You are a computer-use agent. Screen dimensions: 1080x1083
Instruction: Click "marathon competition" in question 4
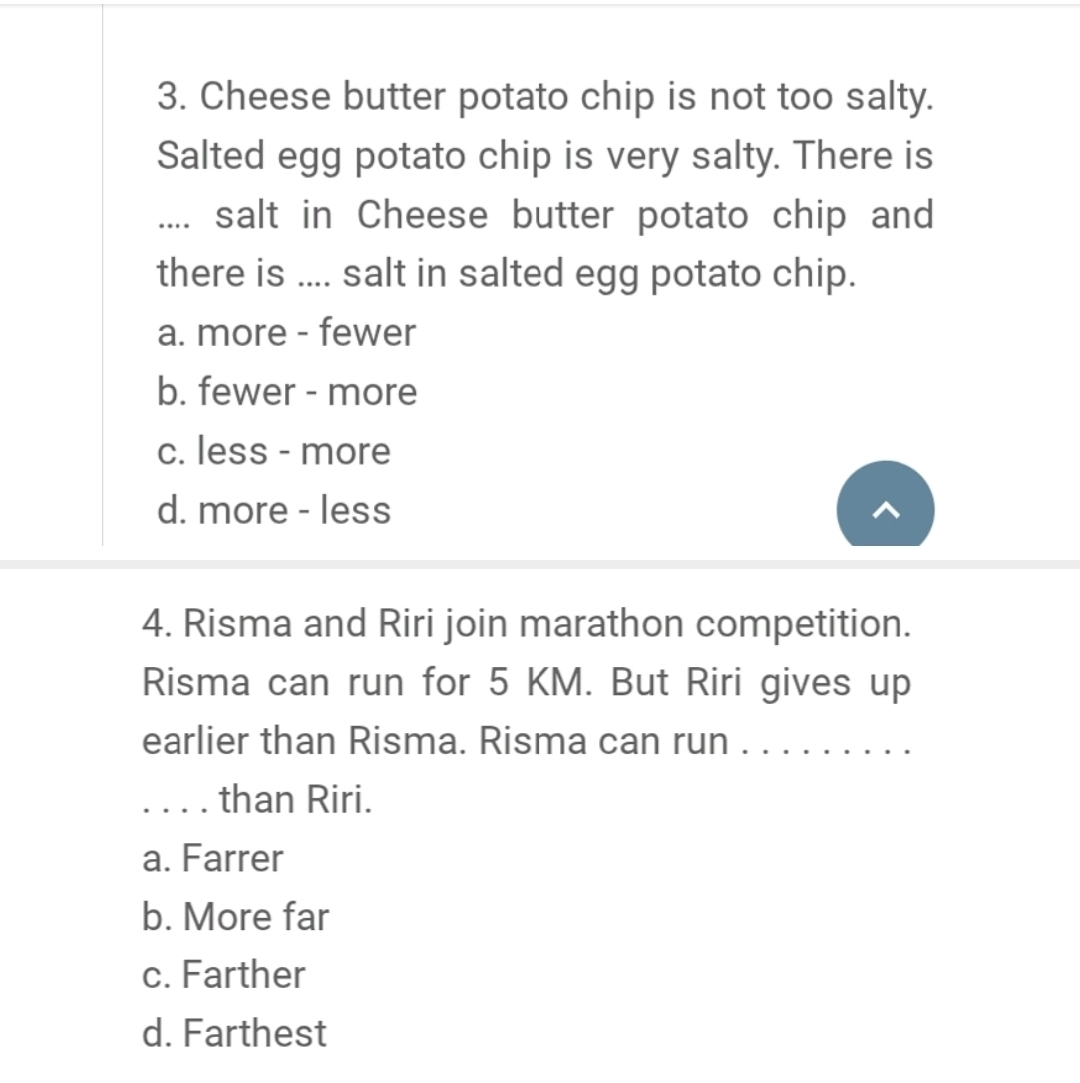tap(715, 624)
